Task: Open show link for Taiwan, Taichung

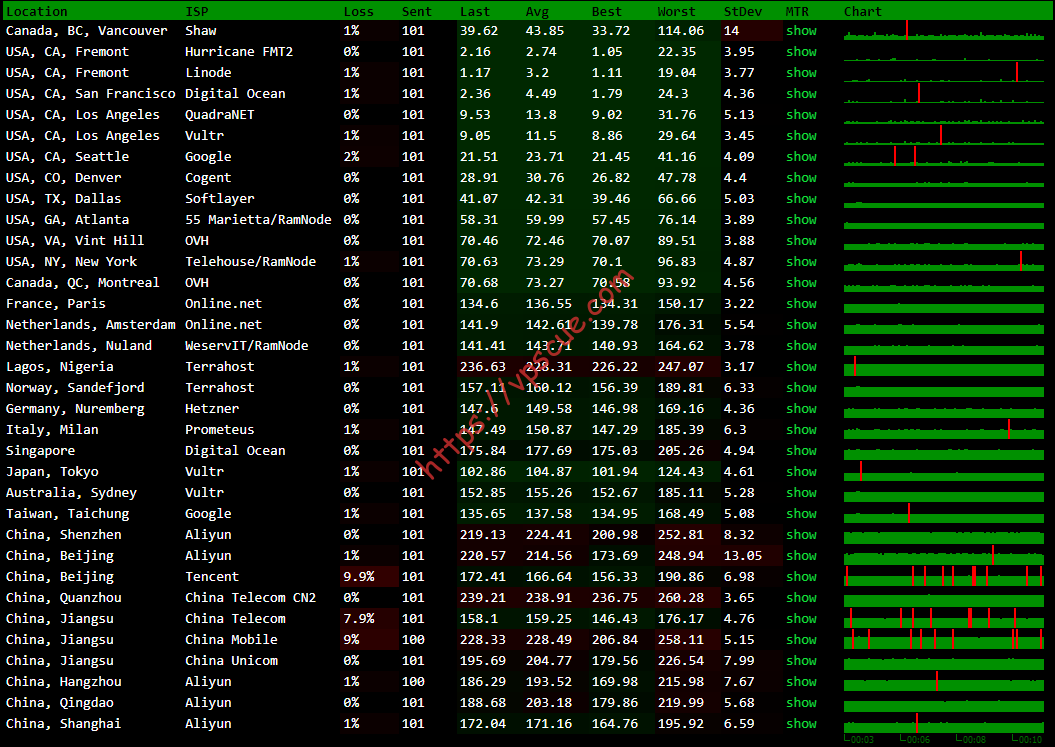Action: 801,513
